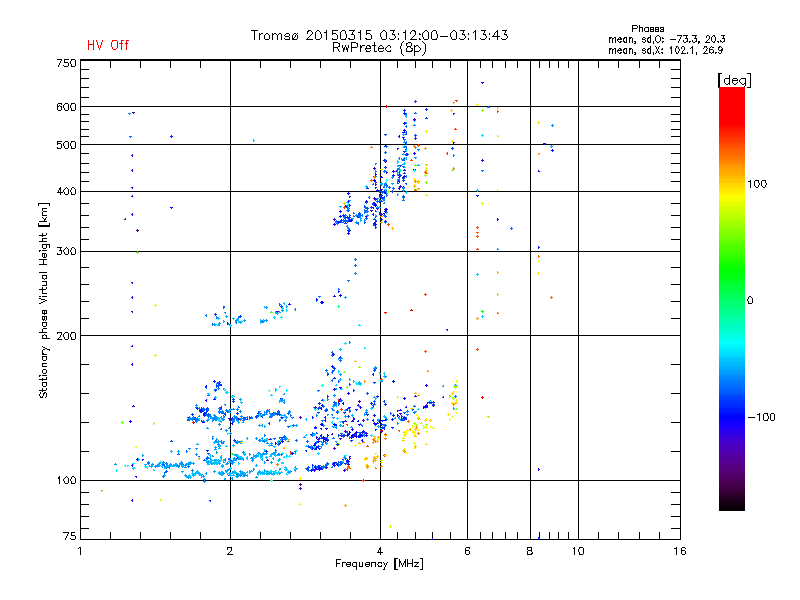
Task: Click y-axis tick label '100'
Action: tap(66, 481)
